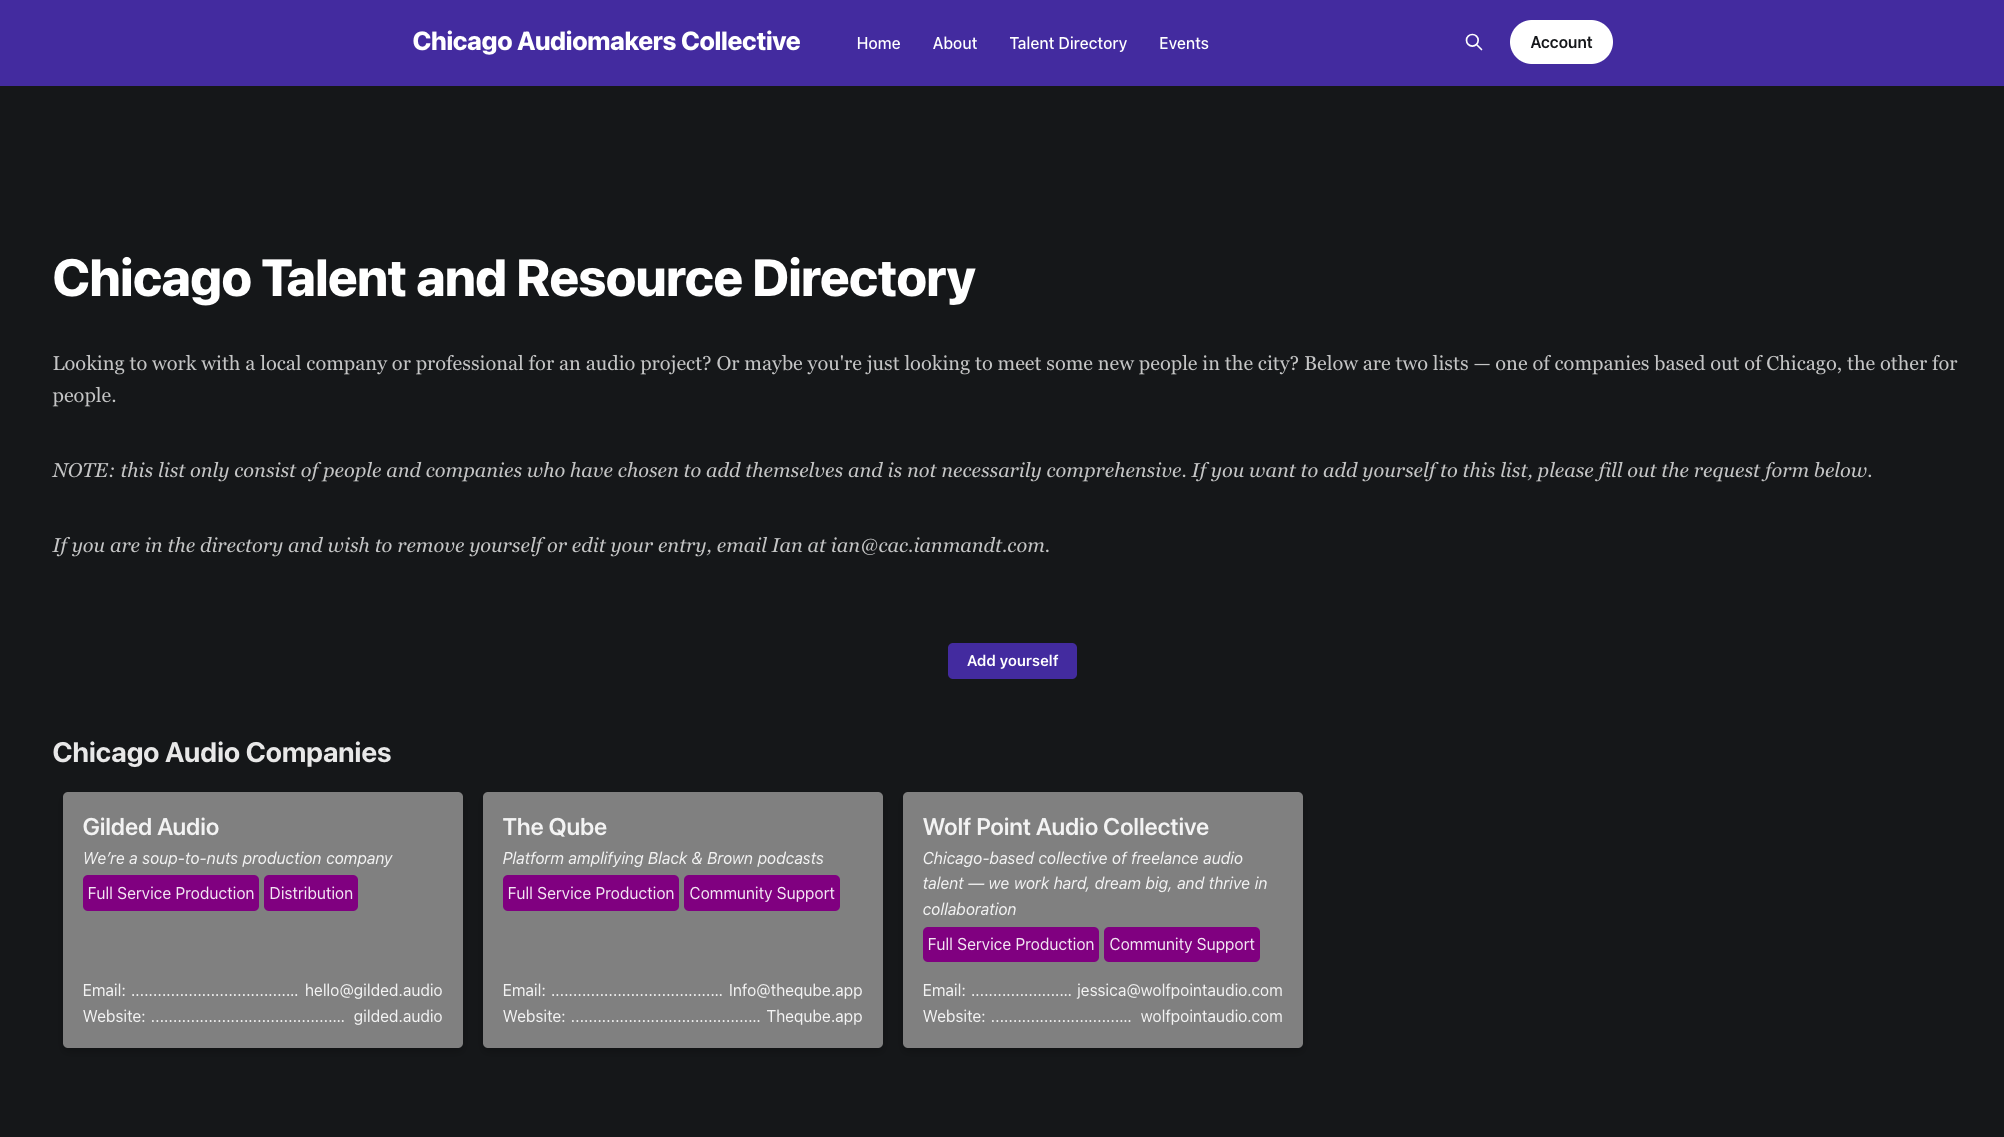
Task: Visit the gilded.audio website link
Action: pyautogui.click(x=398, y=1016)
